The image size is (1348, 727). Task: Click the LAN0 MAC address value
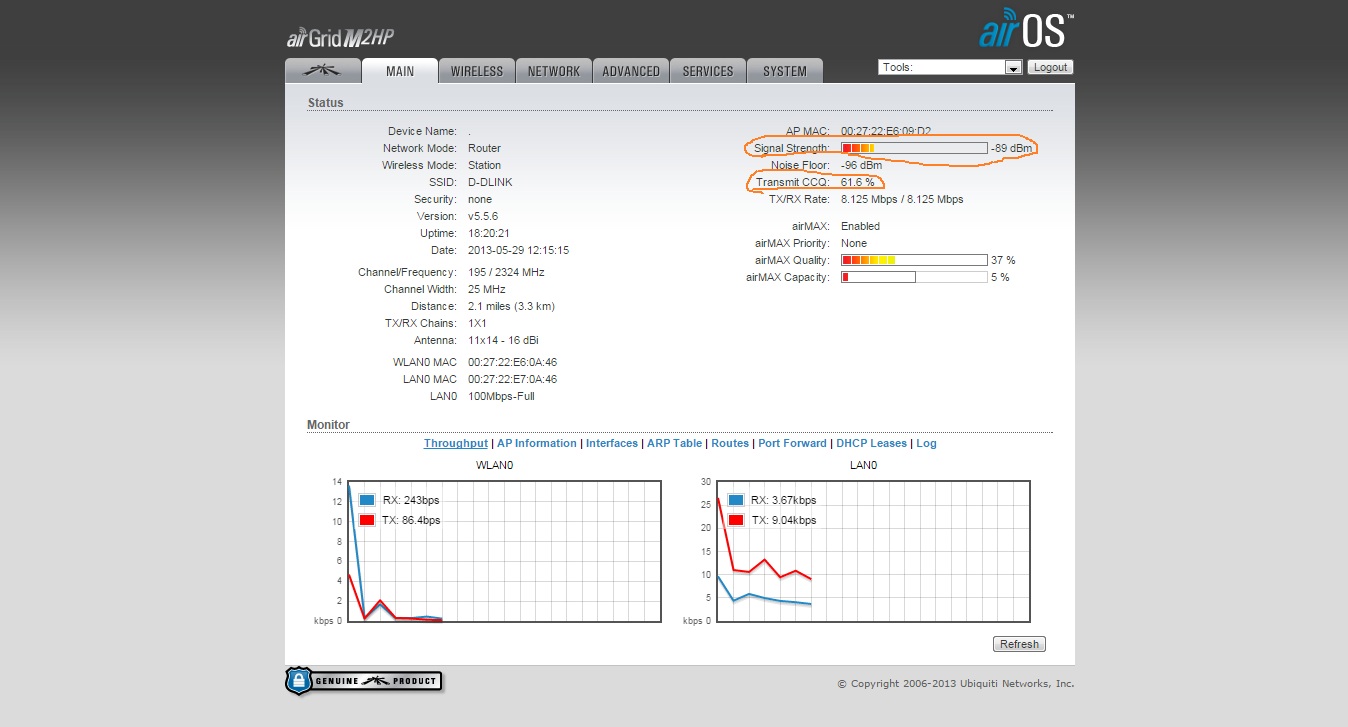click(513, 379)
